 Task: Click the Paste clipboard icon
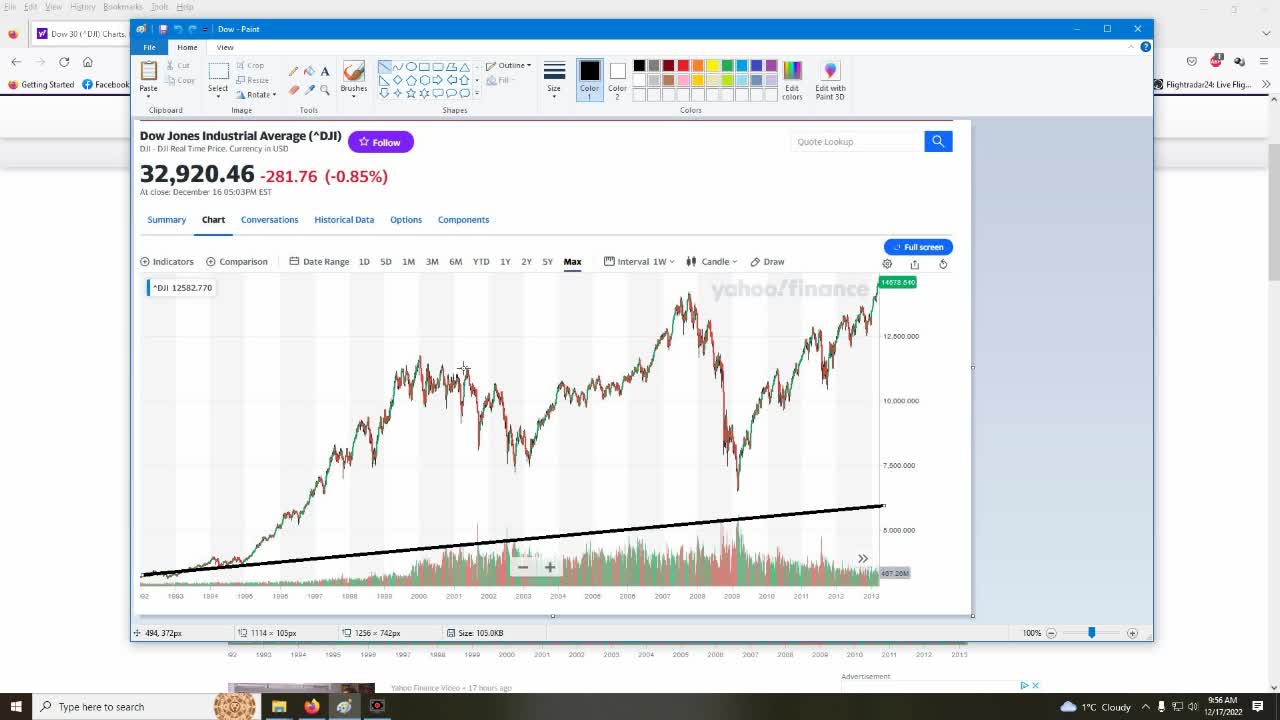[148, 71]
